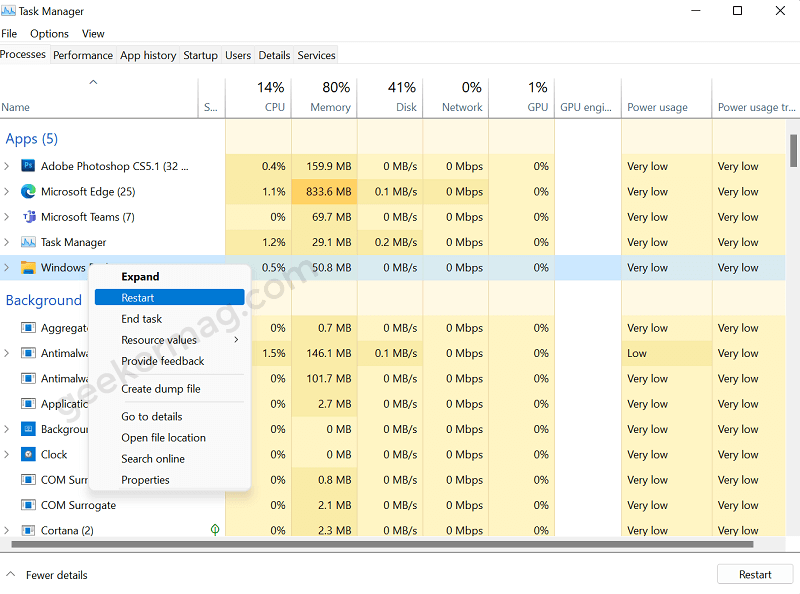Sort by Name column header
800x594 pixels.
pyautogui.click(x=98, y=97)
